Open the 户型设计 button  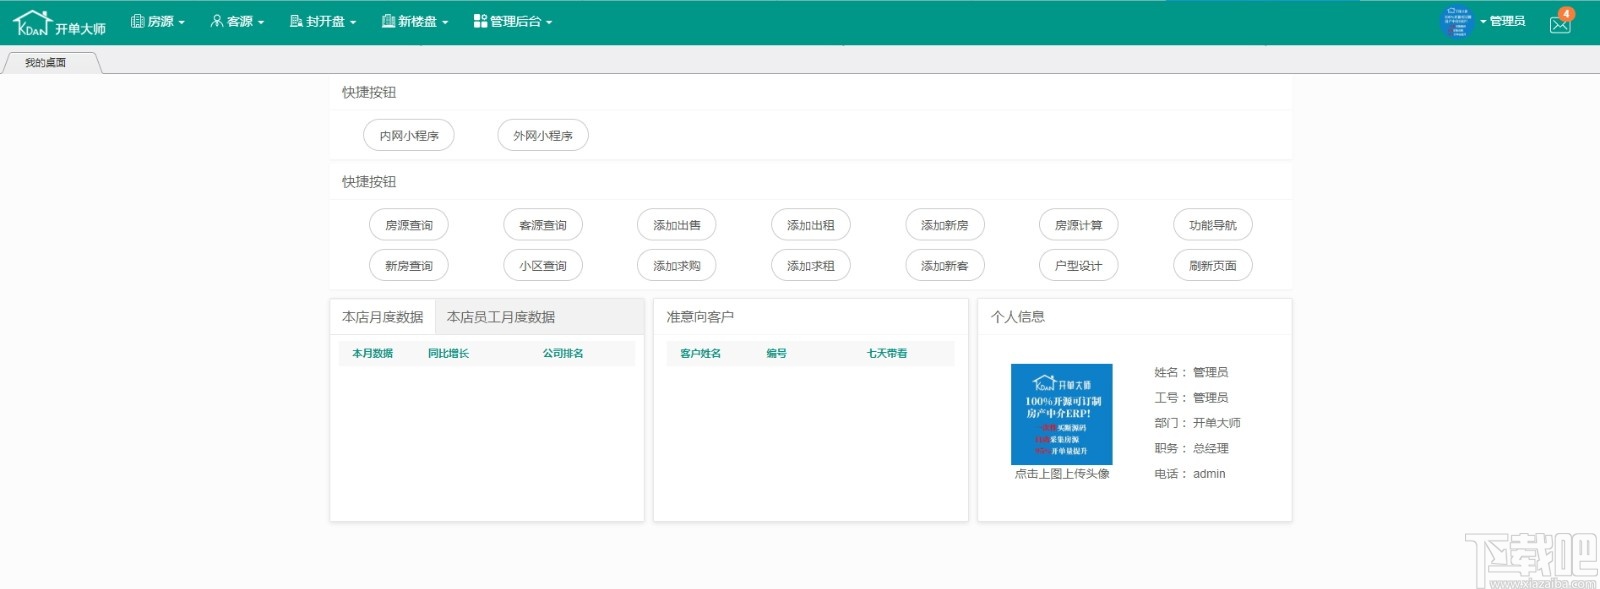(x=1079, y=266)
